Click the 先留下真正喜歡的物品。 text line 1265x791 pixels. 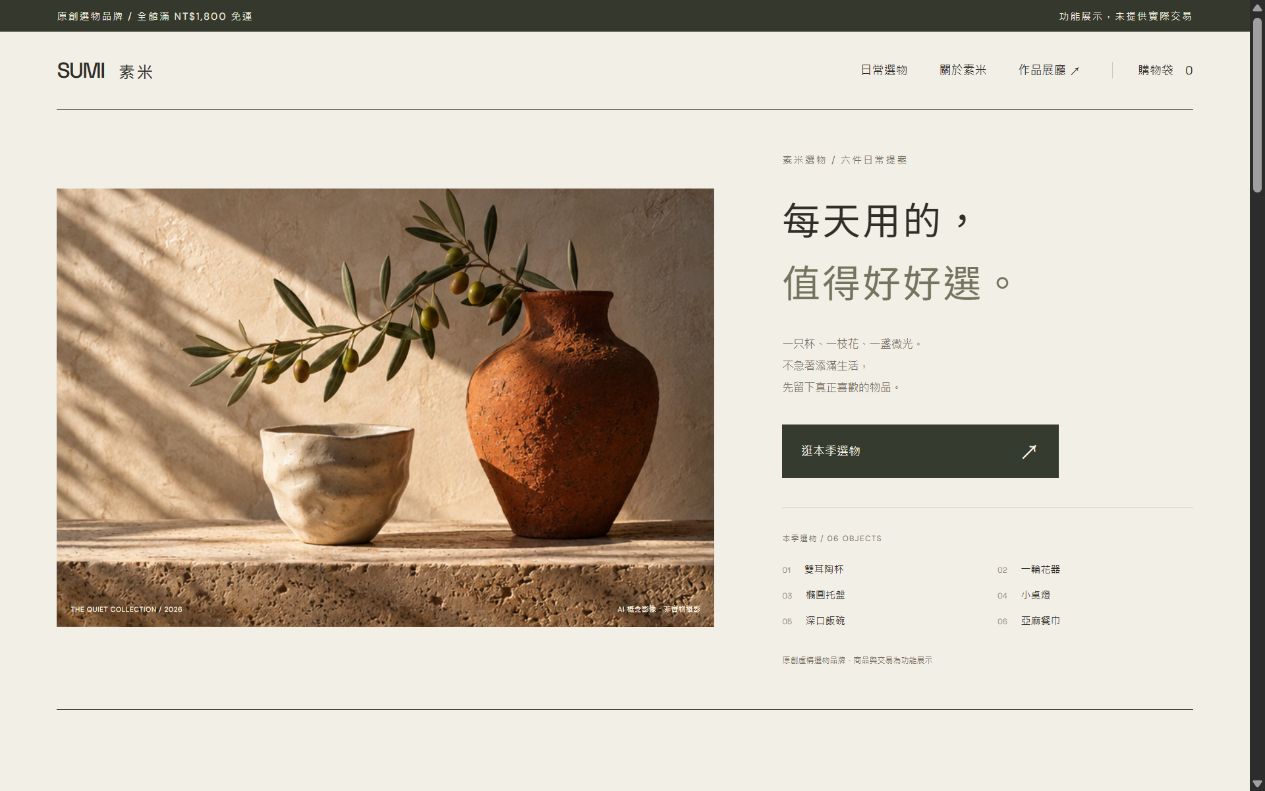pos(841,387)
